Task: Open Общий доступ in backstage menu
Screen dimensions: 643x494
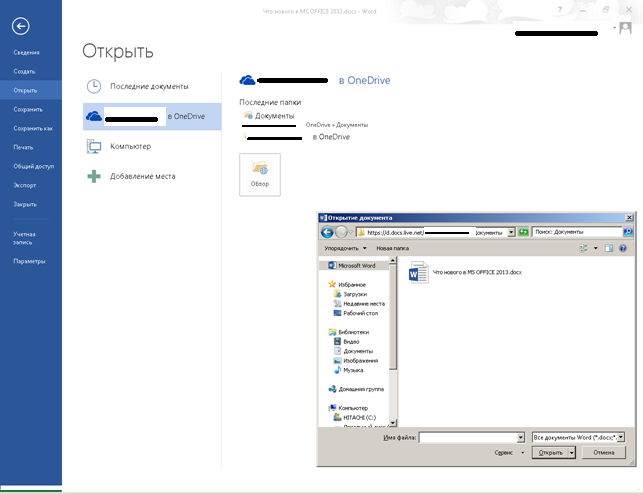Action: click(x=33, y=166)
